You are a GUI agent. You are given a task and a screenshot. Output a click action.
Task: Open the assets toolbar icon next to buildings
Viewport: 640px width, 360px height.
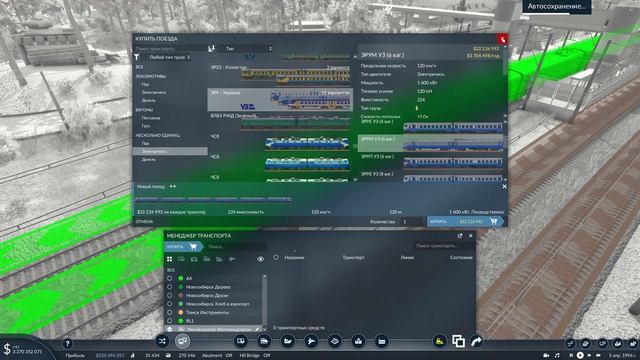point(382,341)
